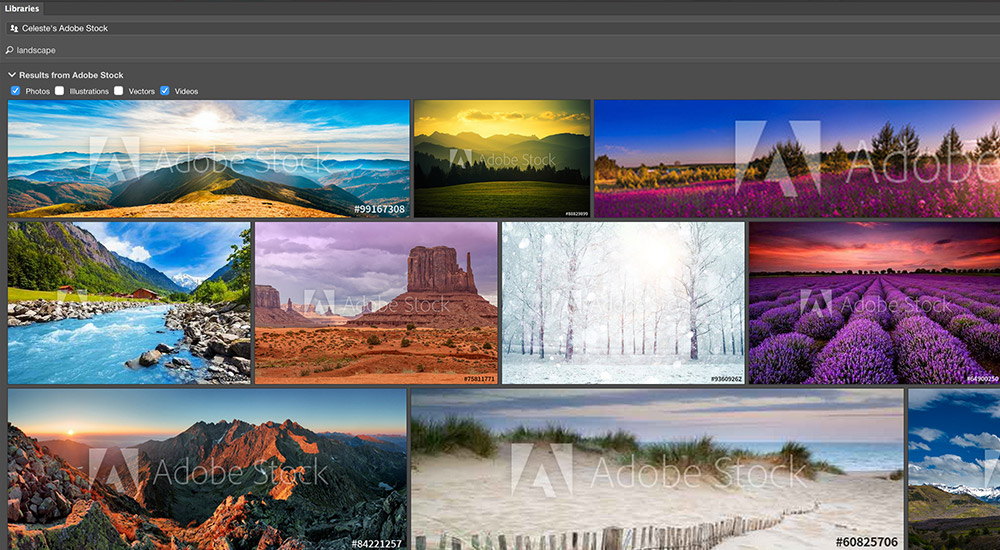Open the Celeste's Adobe Stock library dropdown
Screen dimensions: 1000x550
[x=500, y=29]
